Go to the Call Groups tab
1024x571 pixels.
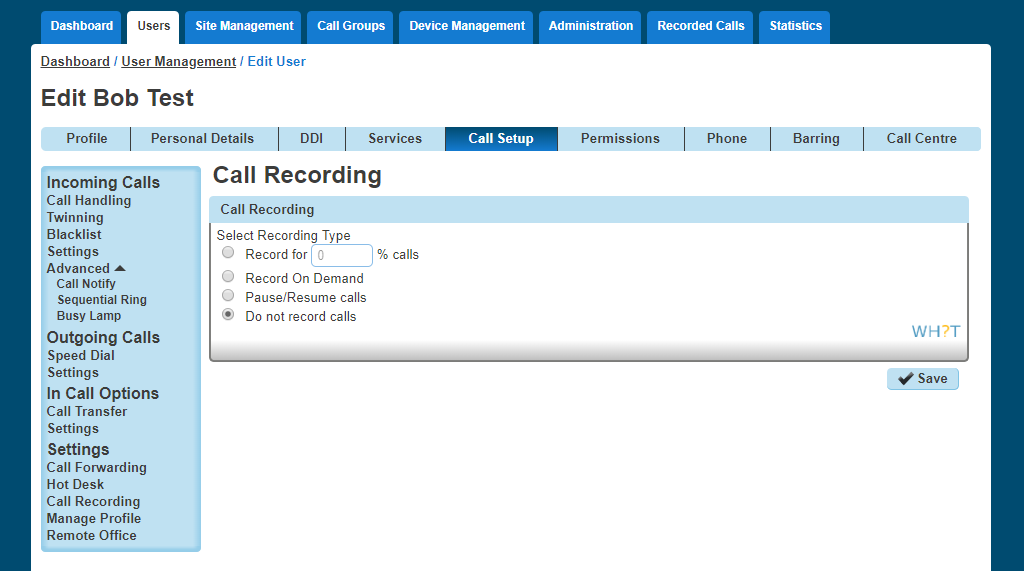click(351, 27)
